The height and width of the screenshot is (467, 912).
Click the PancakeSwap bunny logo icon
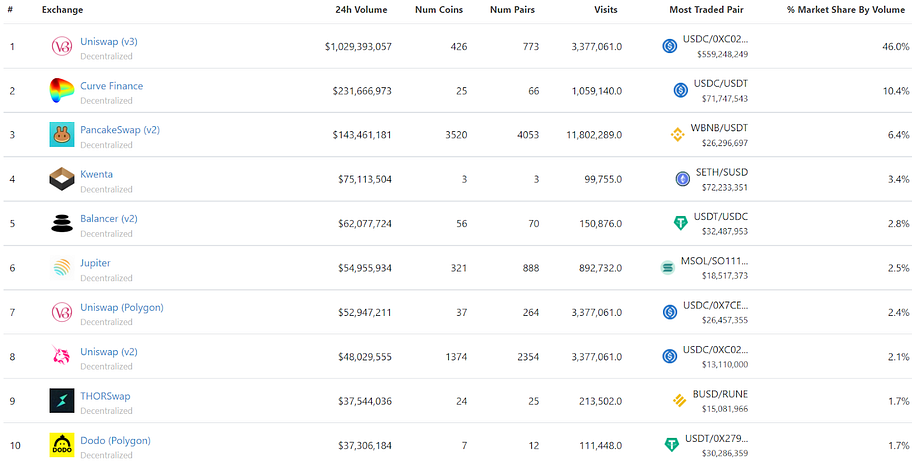click(x=62, y=135)
